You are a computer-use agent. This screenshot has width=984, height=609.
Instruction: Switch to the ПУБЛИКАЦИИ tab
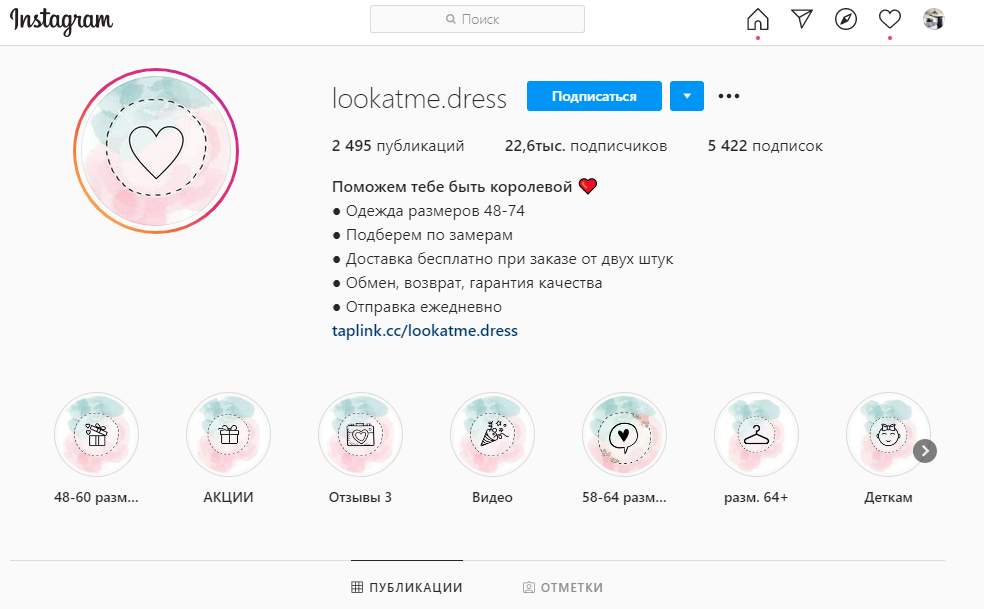pyautogui.click(x=406, y=588)
